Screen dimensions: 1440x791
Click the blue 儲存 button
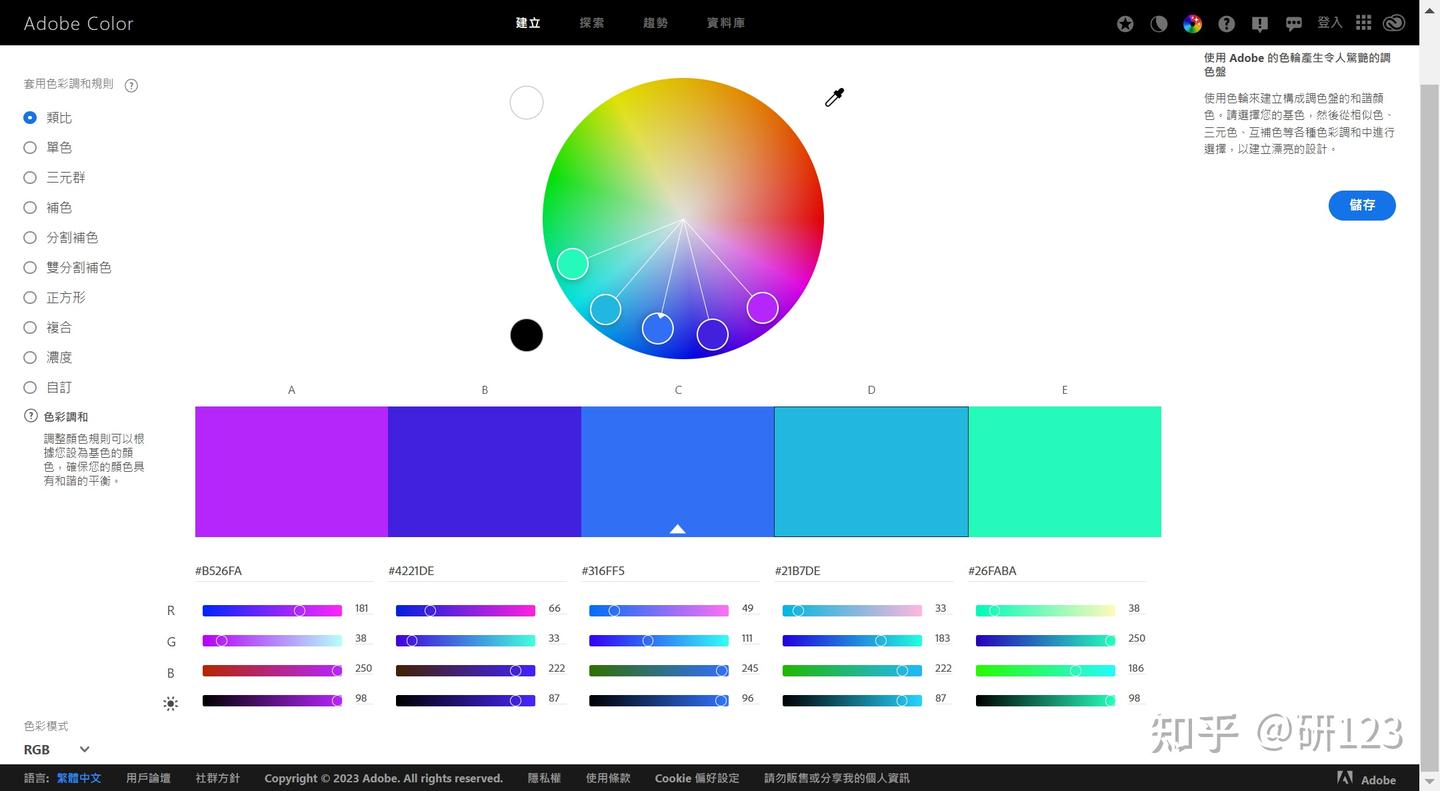coord(1362,205)
